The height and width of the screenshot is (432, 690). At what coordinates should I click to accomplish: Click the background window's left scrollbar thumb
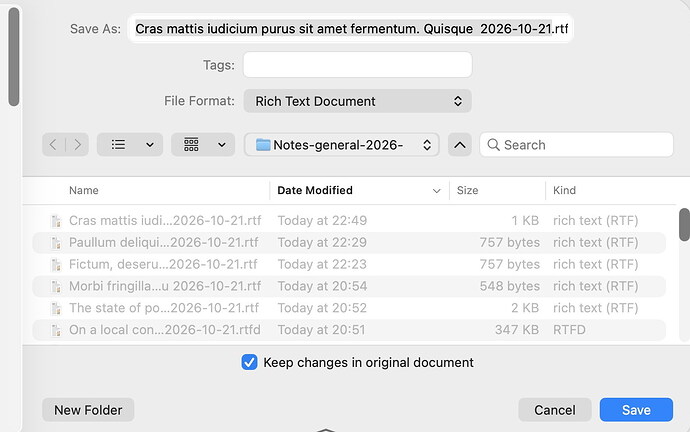[x=14, y=56]
